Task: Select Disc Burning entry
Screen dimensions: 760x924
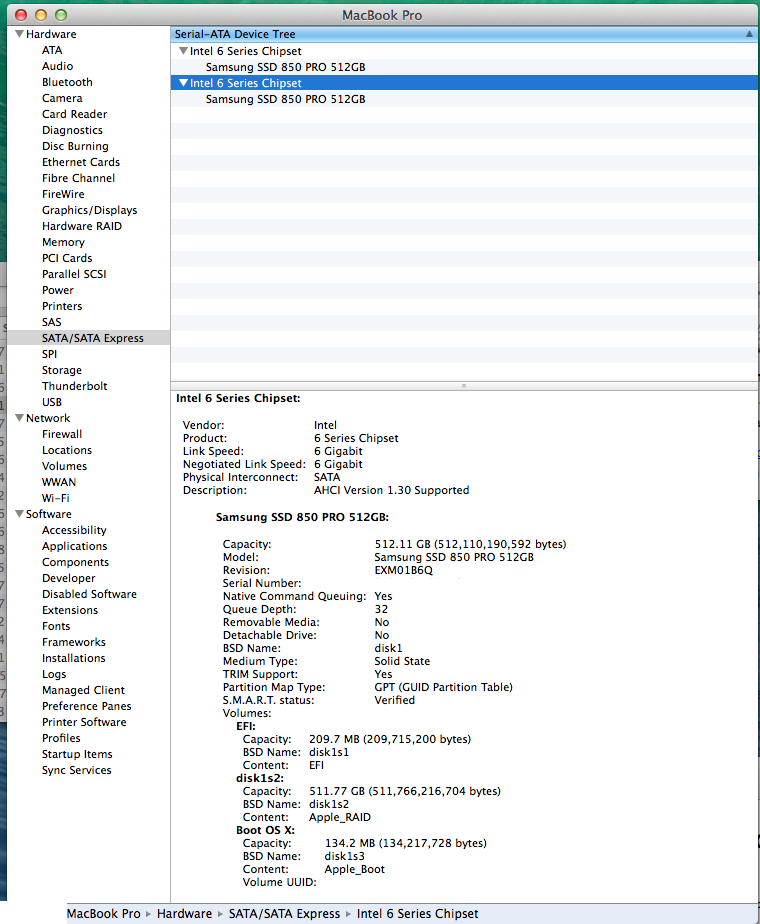Action: point(75,146)
